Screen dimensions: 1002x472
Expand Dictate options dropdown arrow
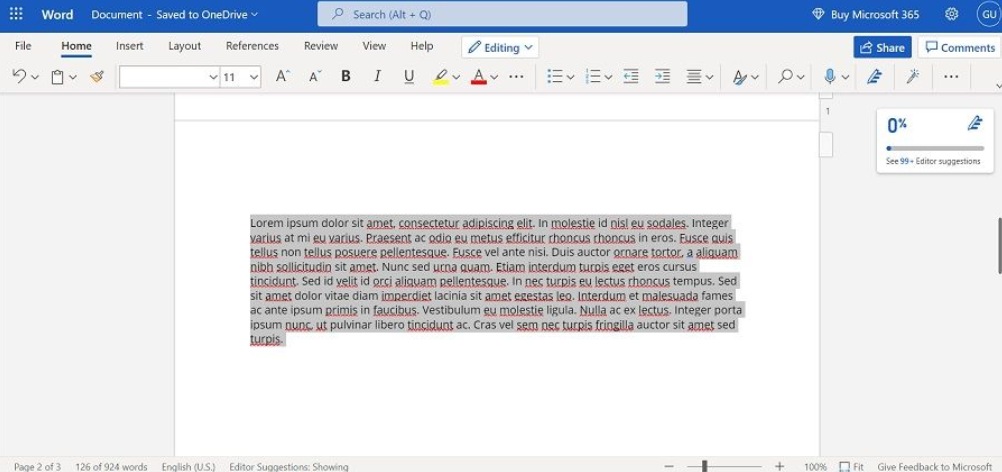(845, 77)
